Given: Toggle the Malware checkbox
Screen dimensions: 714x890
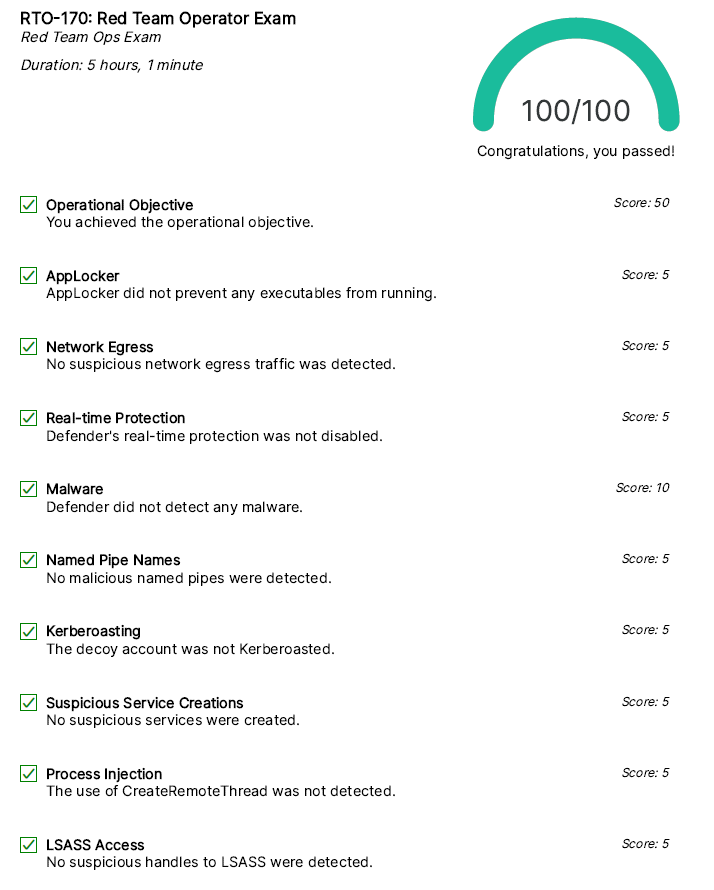Looking at the screenshot, I should (x=29, y=489).
